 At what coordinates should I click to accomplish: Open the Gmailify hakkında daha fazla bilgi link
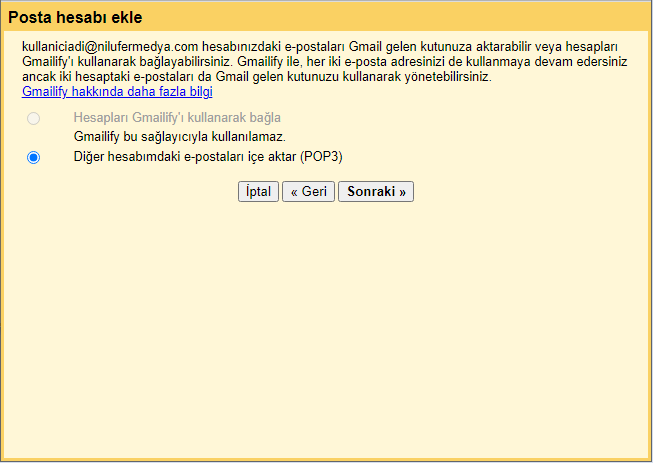(117, 92)
